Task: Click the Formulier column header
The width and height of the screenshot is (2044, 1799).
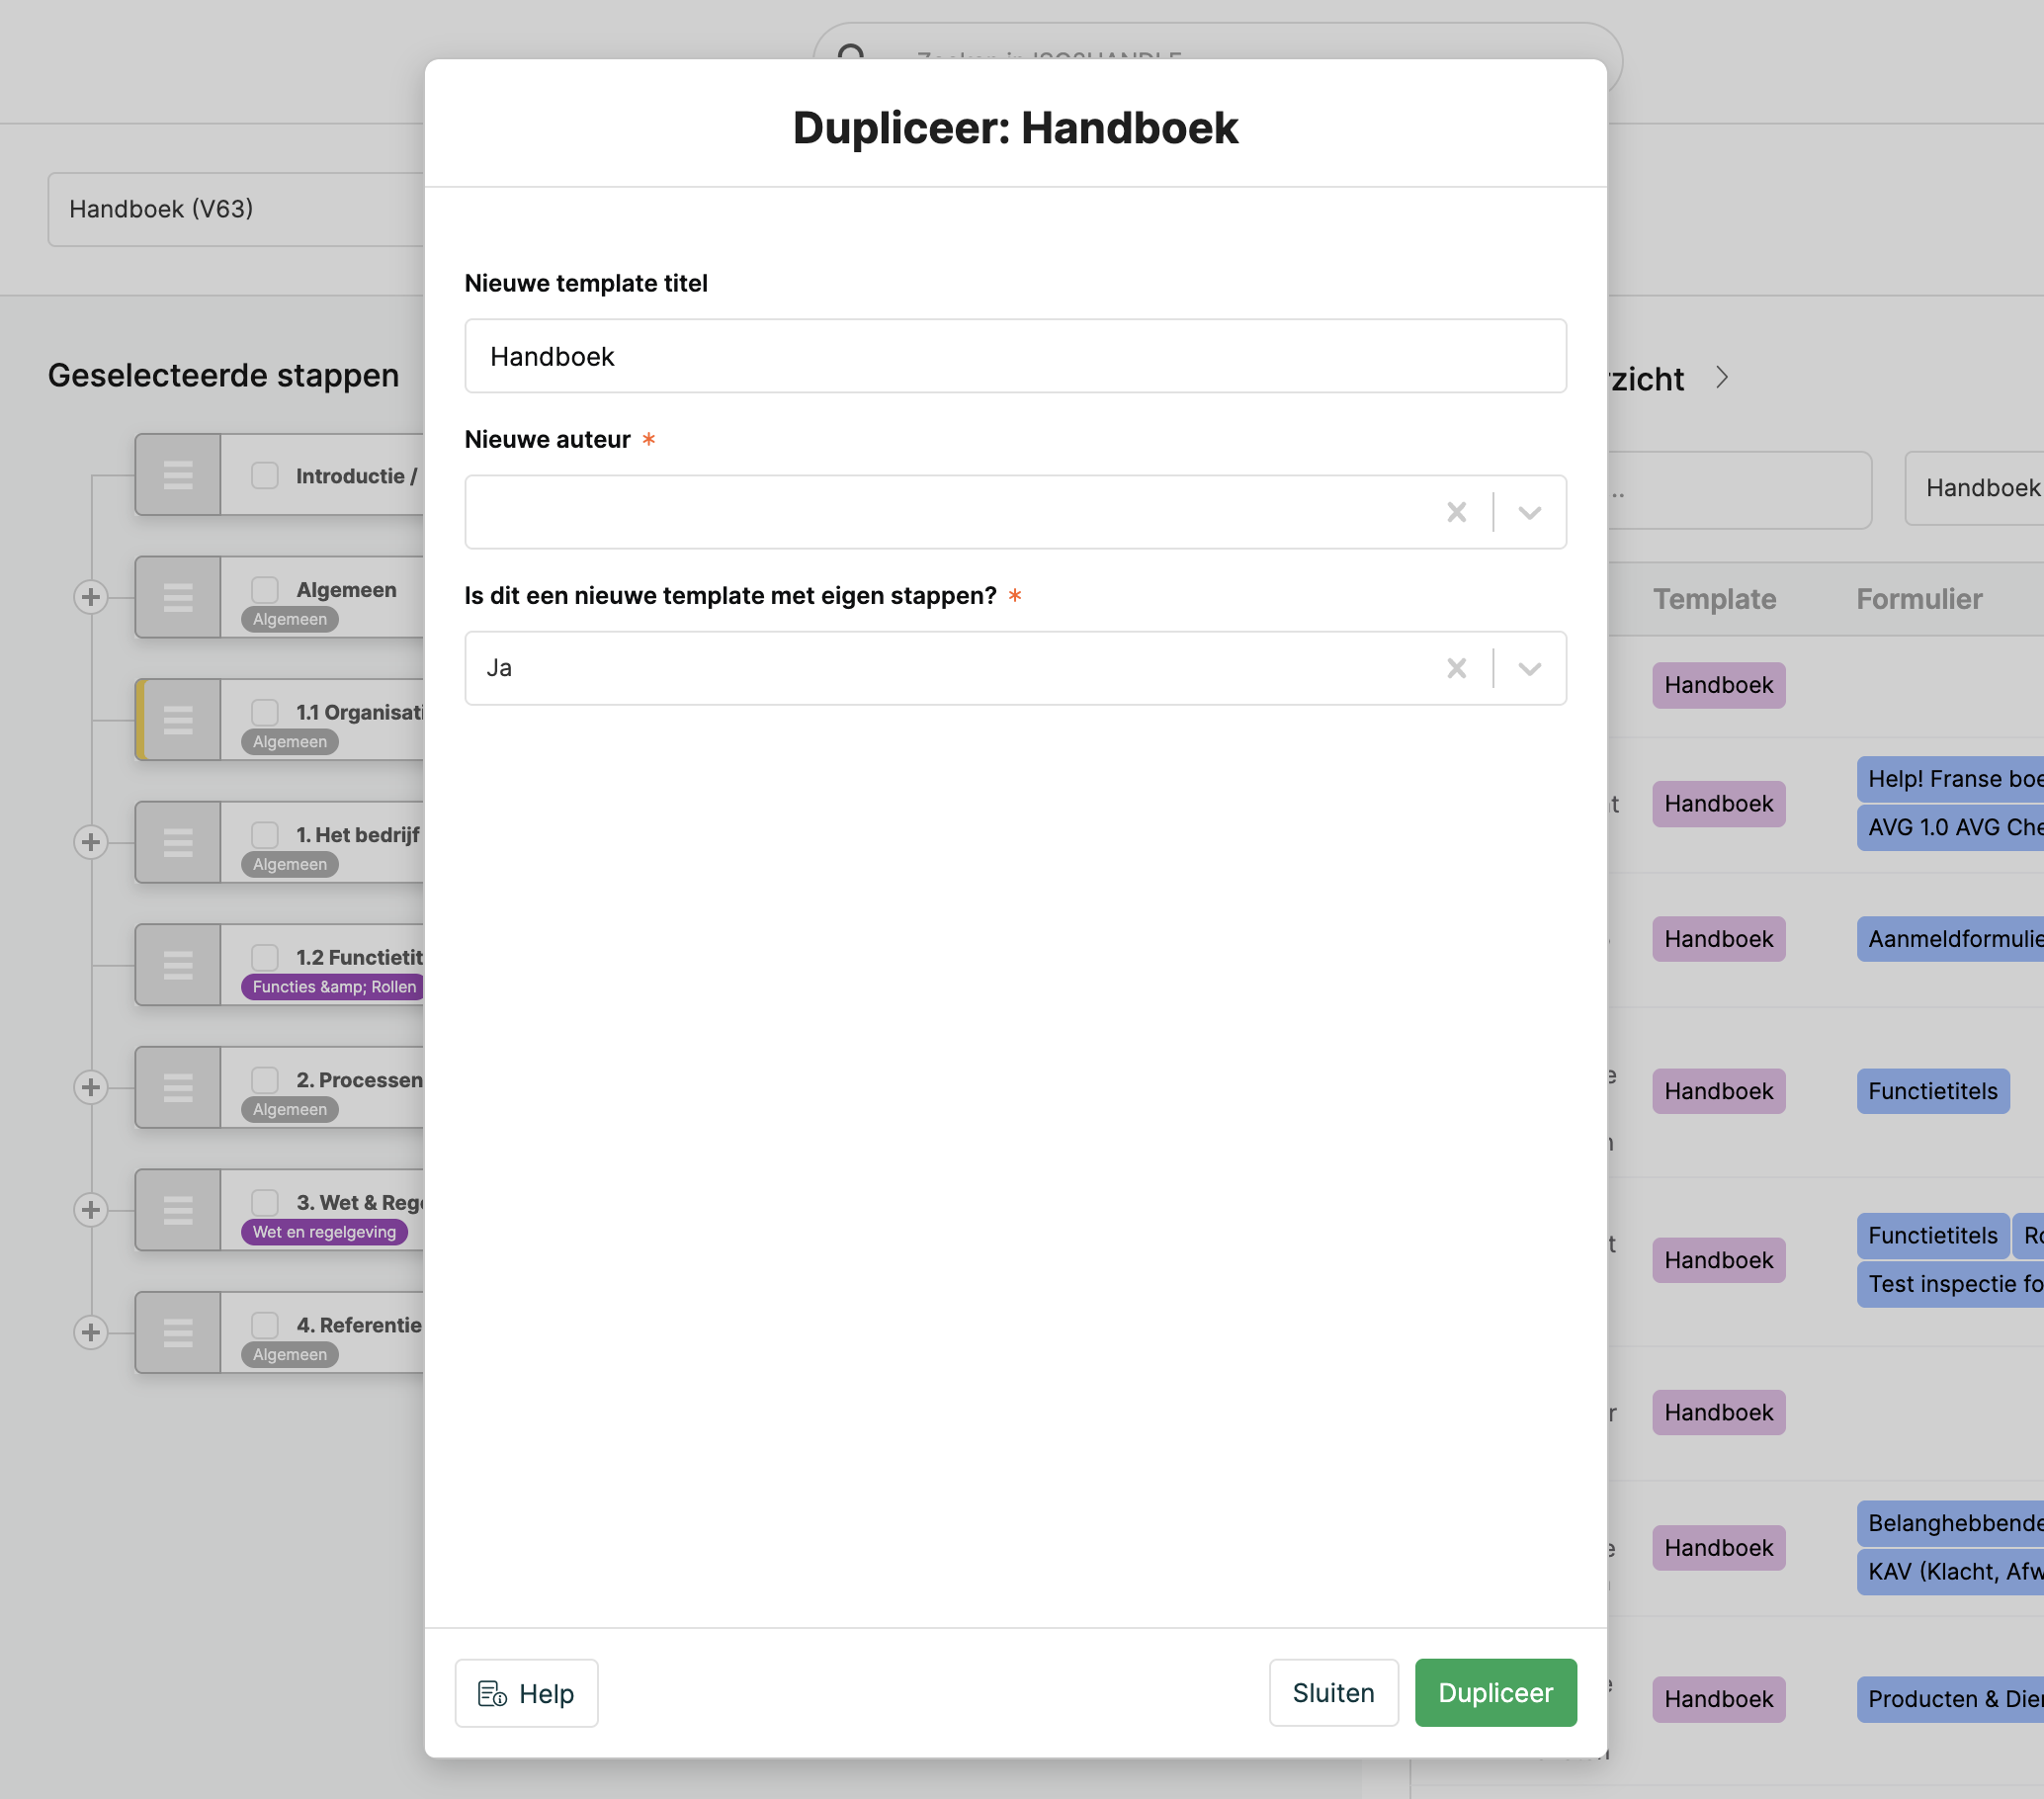Action: [x=1918, y=598]
